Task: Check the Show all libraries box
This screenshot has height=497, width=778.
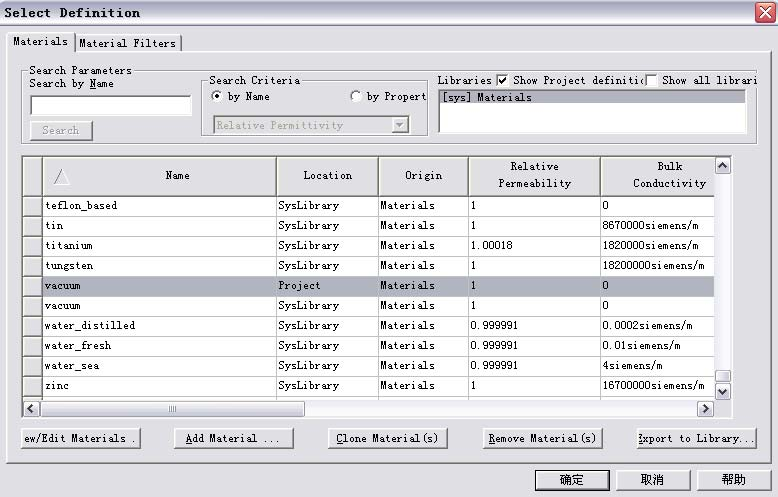Action: click(651, 80)
